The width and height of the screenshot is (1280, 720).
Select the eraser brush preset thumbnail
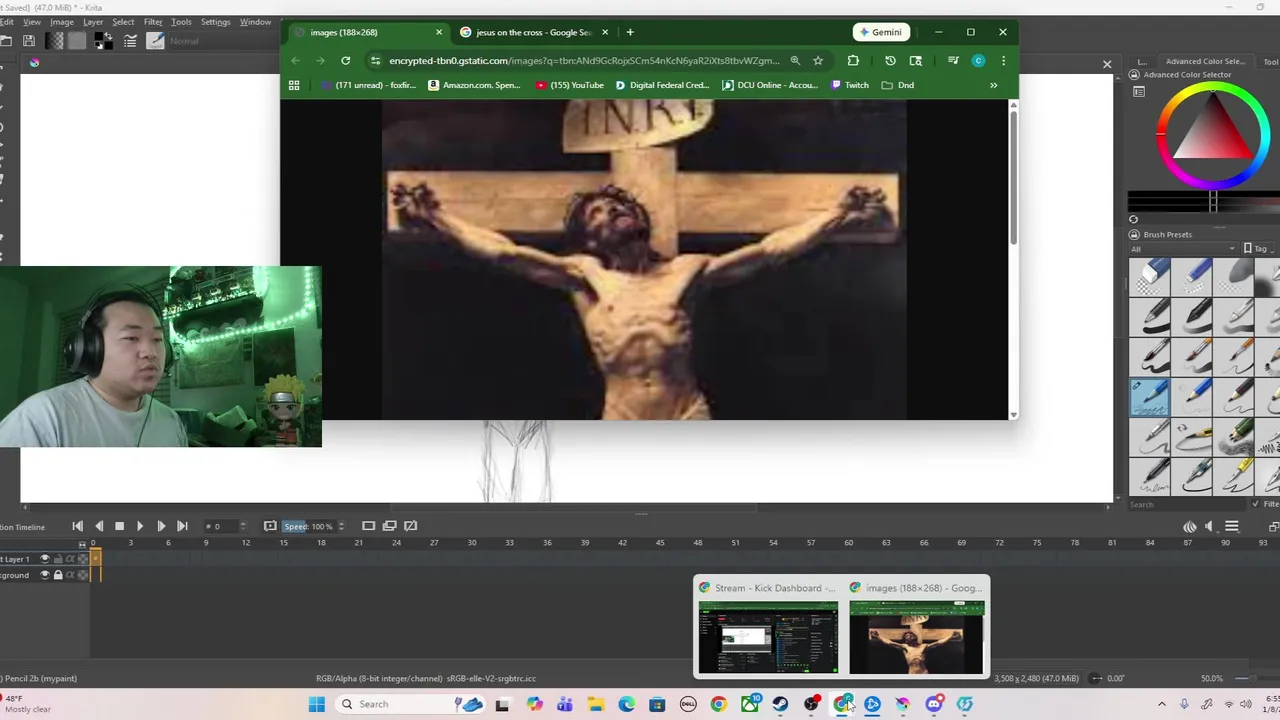click(1149, 276)
